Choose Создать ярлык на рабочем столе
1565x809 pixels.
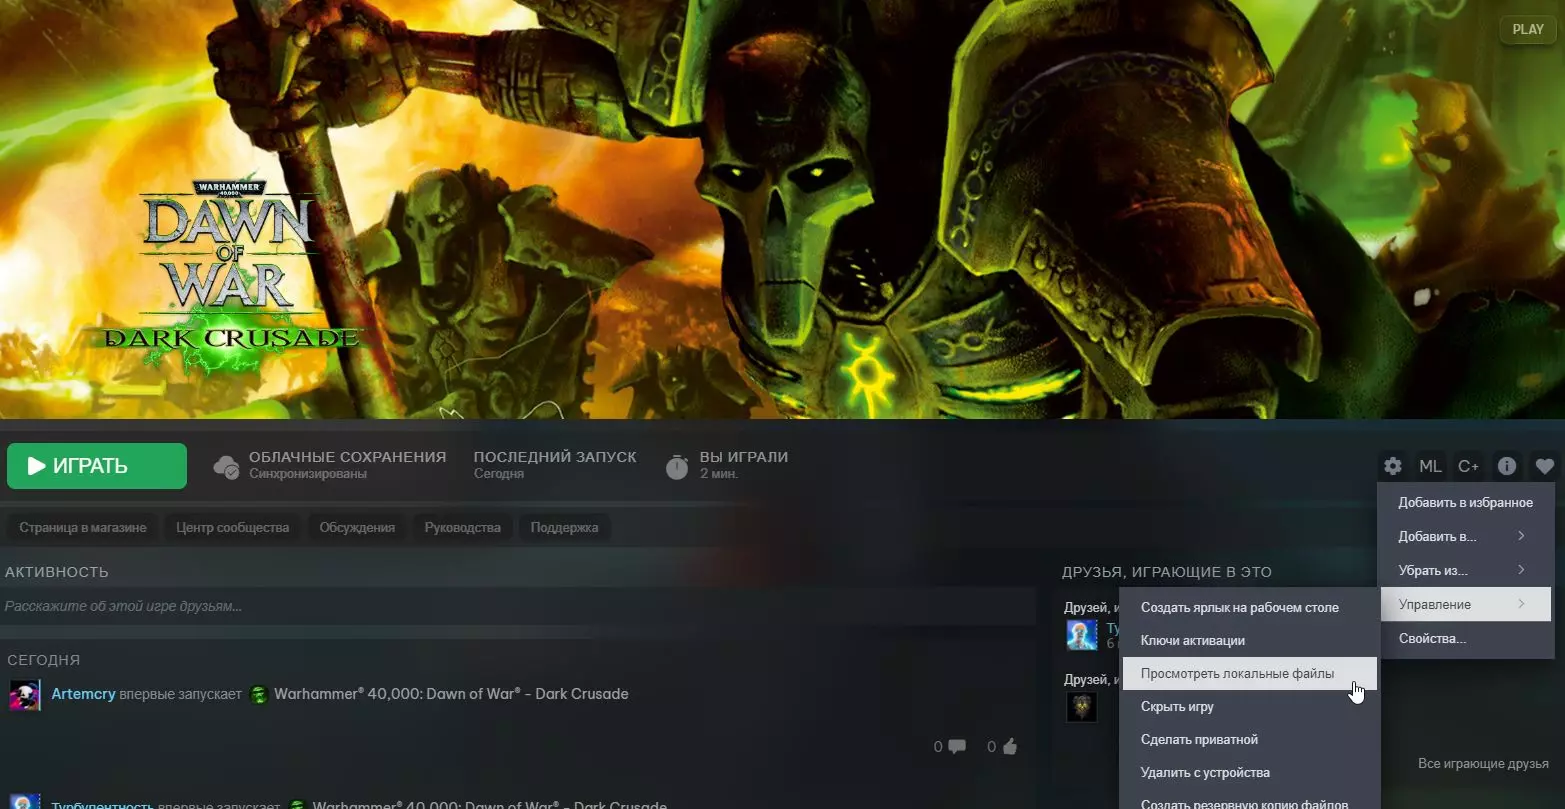pos(1249,607)
